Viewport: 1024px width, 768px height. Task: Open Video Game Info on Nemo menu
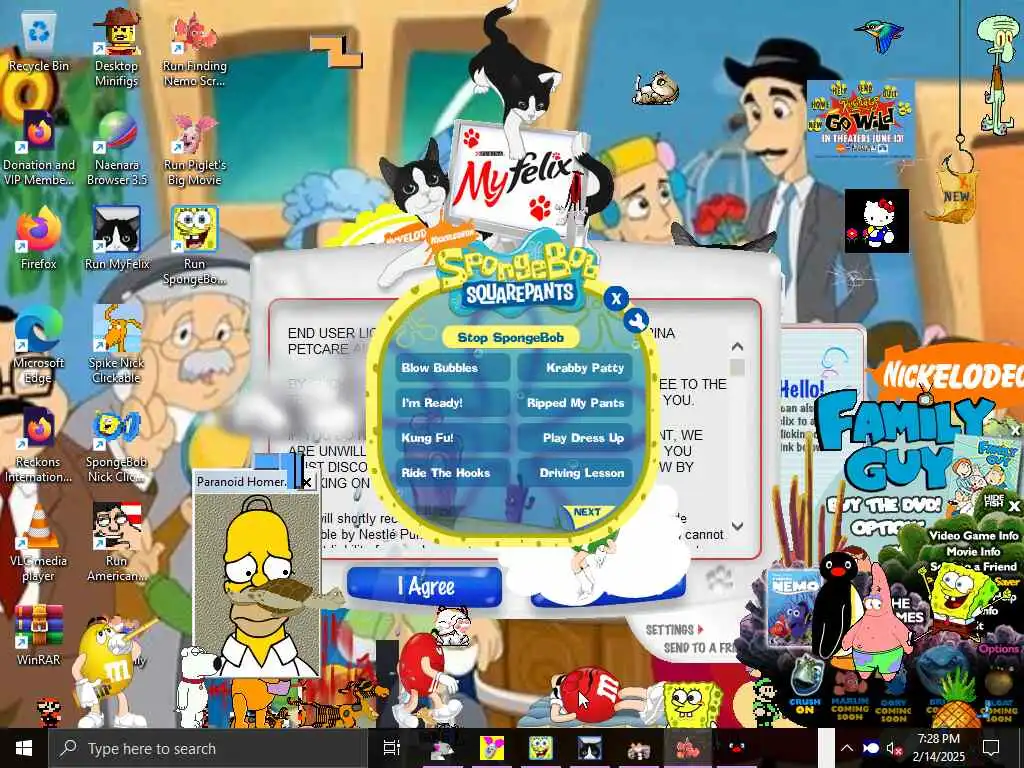(973, 536)
